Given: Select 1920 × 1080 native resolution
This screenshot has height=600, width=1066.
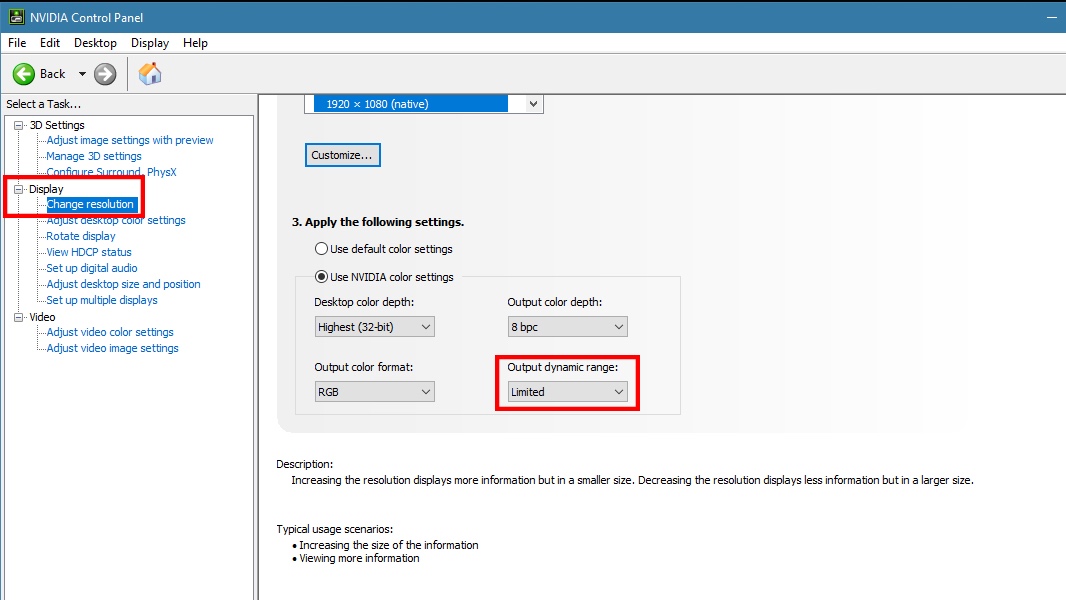Looking at the screenshot, I should pos(410,104).
